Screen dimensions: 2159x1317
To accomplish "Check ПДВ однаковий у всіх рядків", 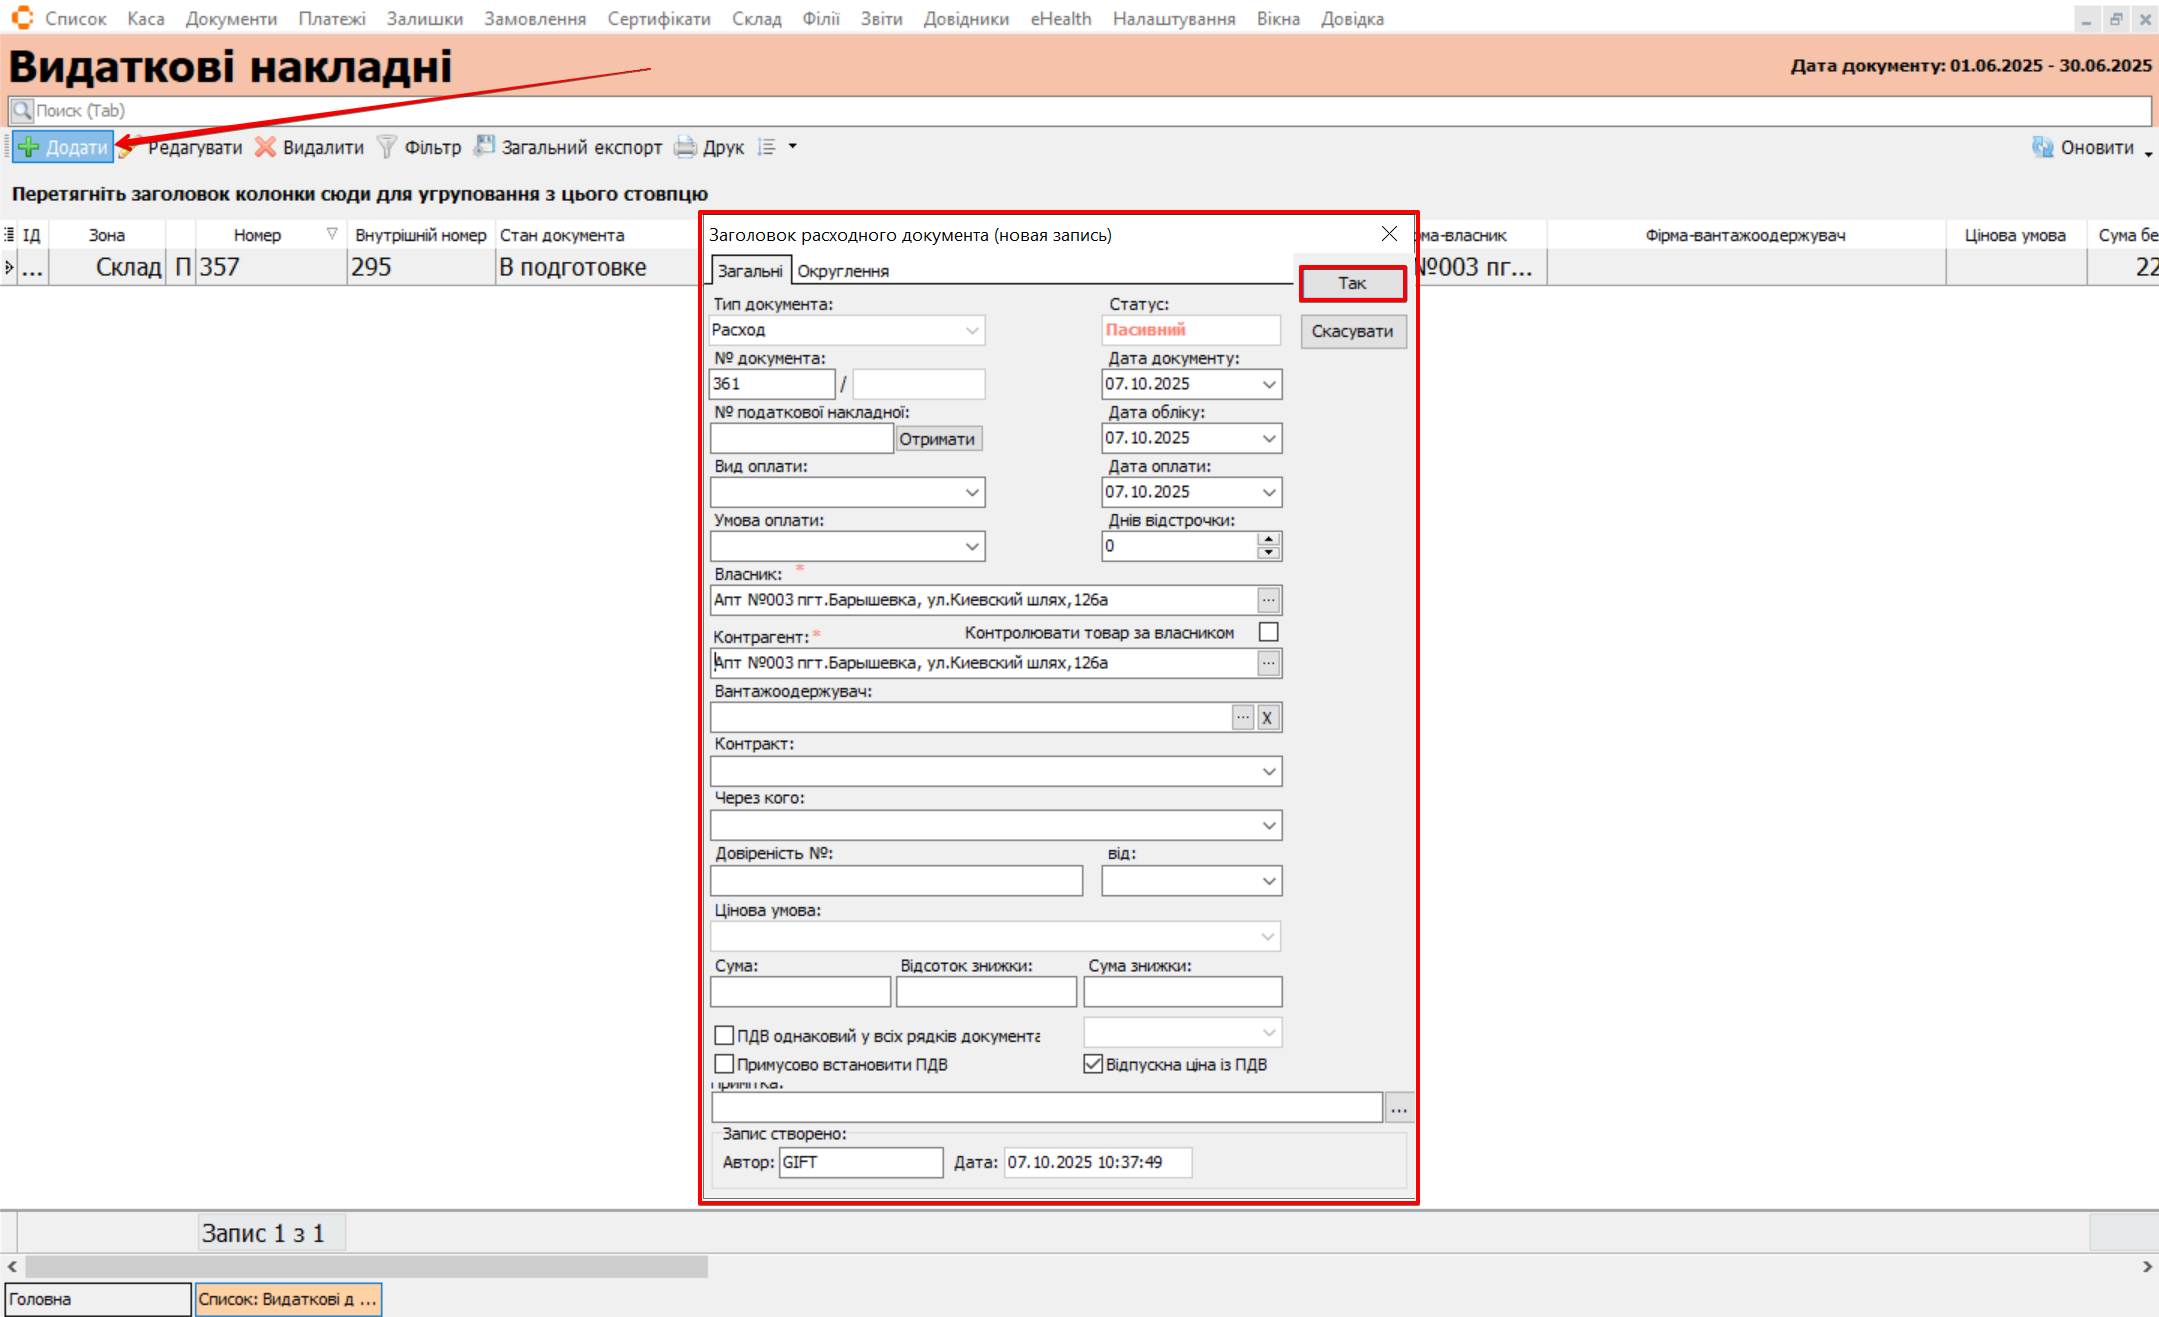I will [724, 1035].
